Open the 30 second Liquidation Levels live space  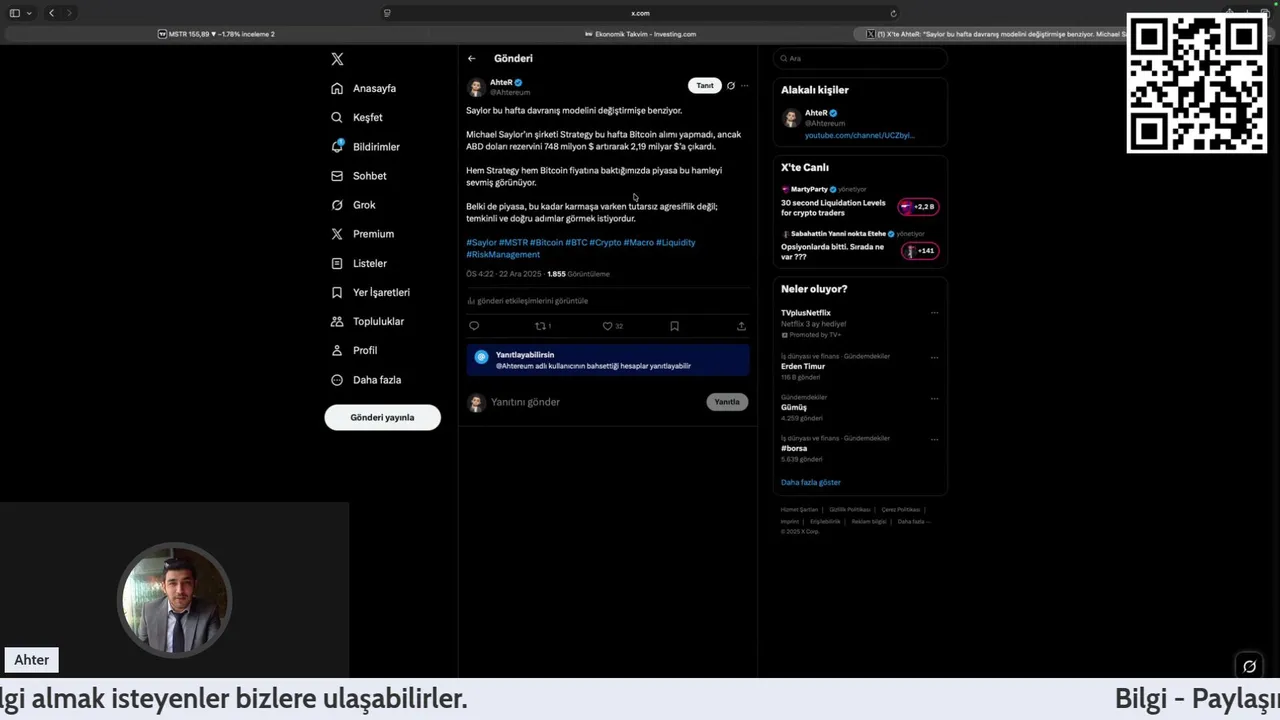click(833, 207)
